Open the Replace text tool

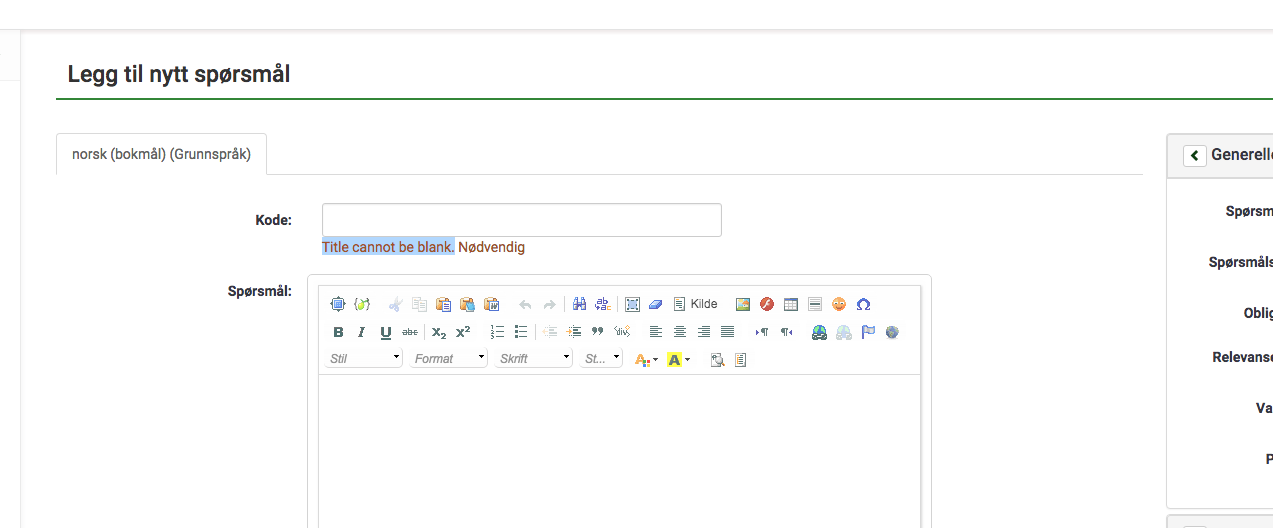(603, 304)
